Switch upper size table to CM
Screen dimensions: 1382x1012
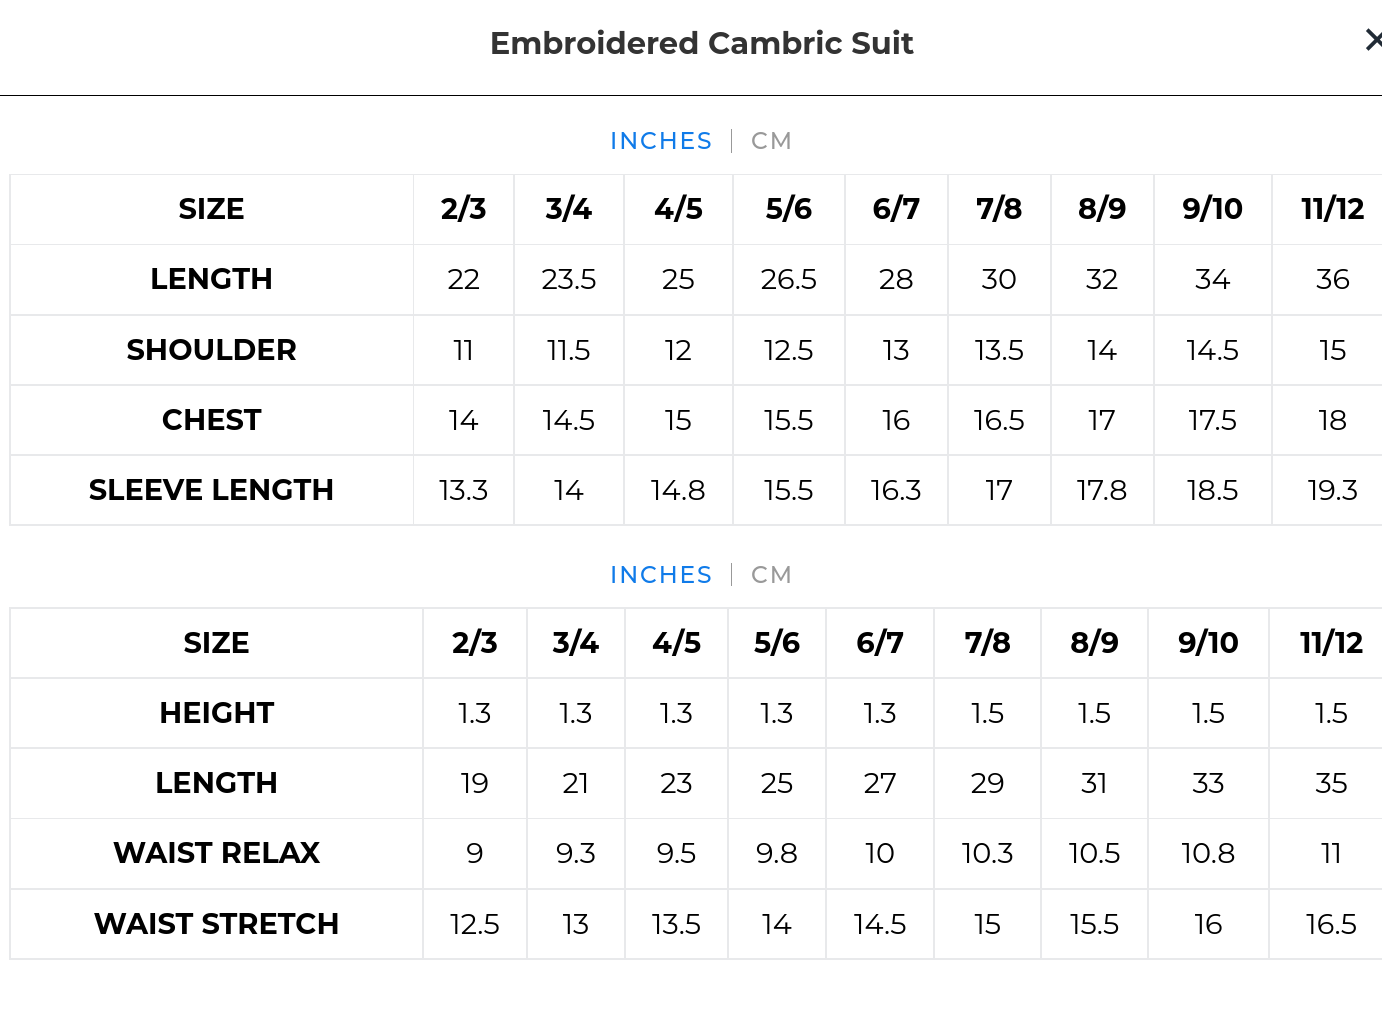771,141
